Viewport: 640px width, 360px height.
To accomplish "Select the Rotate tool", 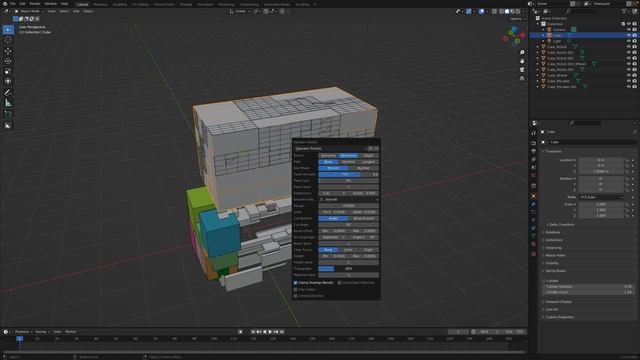I will coord(8,61).
